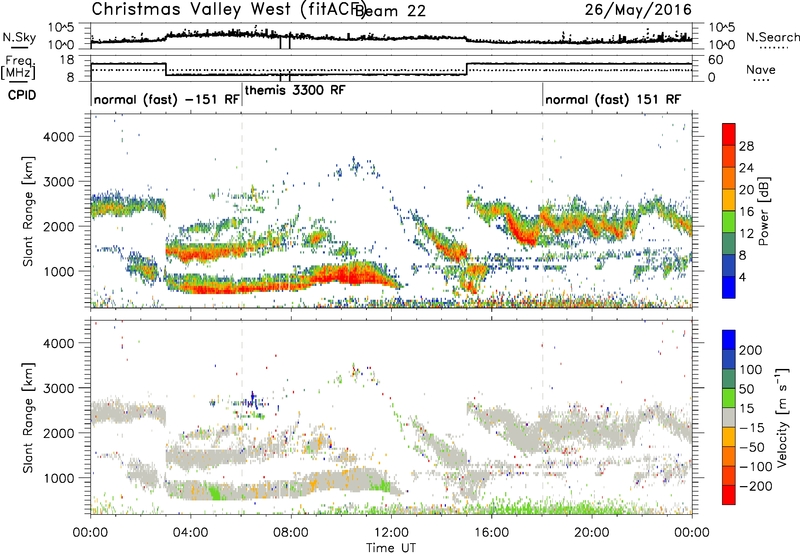Viewport: 800px width, 554px height.
Task: Select the "normal (fast) -151 RF" label
Action: [166, 99]
